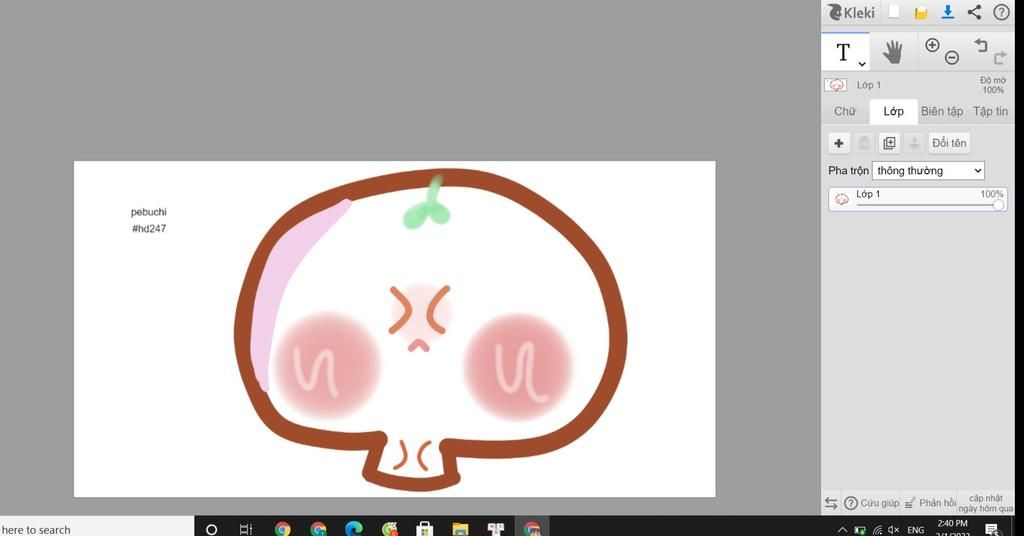
Task: Click the Độ mờ 100% opacity label
Action: pyautogui.click(x=993, y=85)
